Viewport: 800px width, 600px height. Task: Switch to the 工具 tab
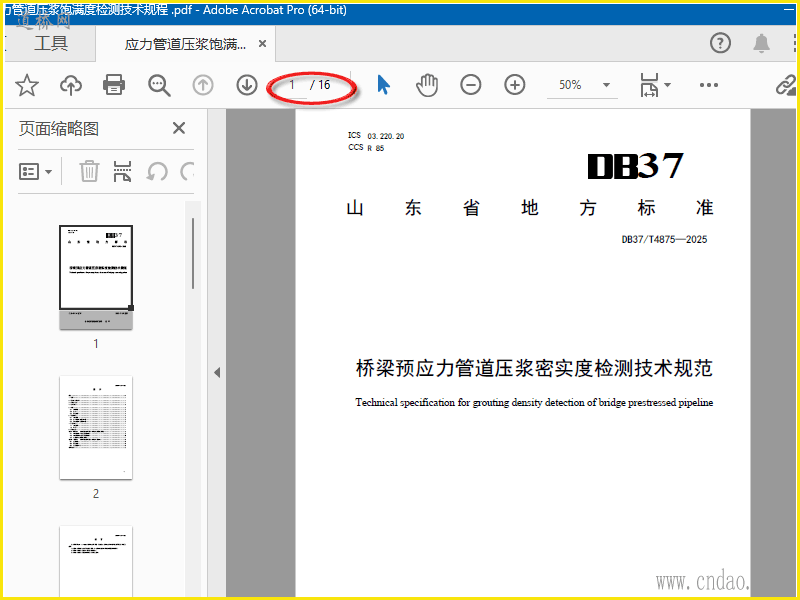tap(51, 43)
